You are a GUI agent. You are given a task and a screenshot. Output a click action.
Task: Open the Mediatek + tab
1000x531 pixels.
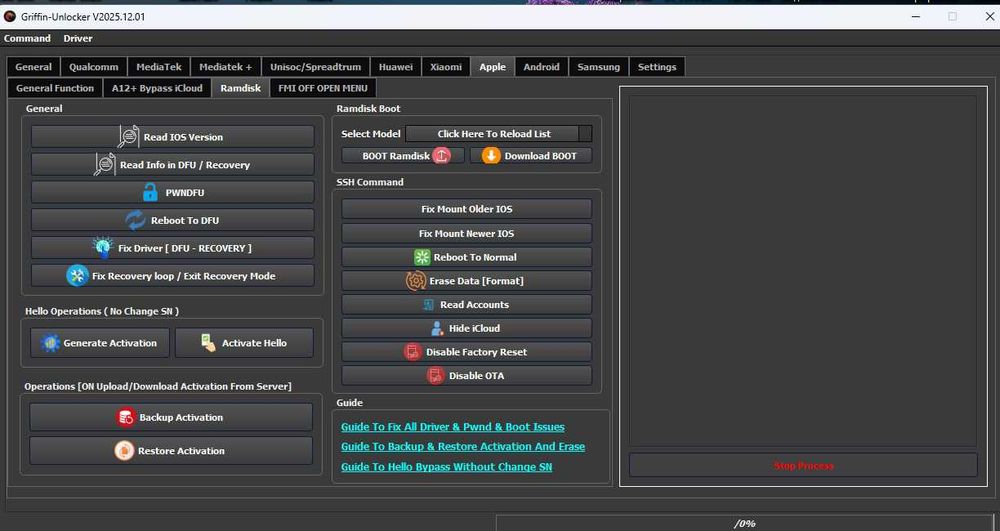(226, 67)
